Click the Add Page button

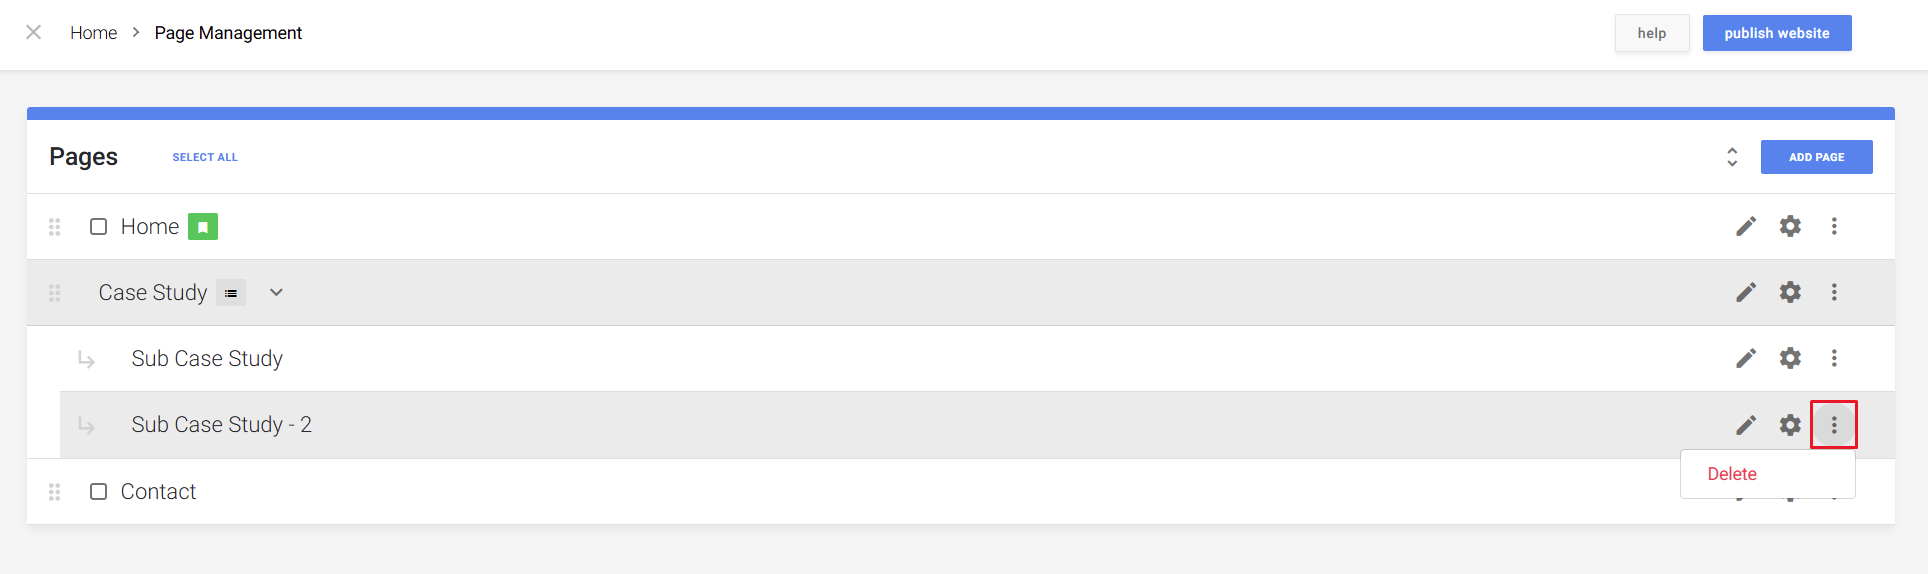[1816, 157]
